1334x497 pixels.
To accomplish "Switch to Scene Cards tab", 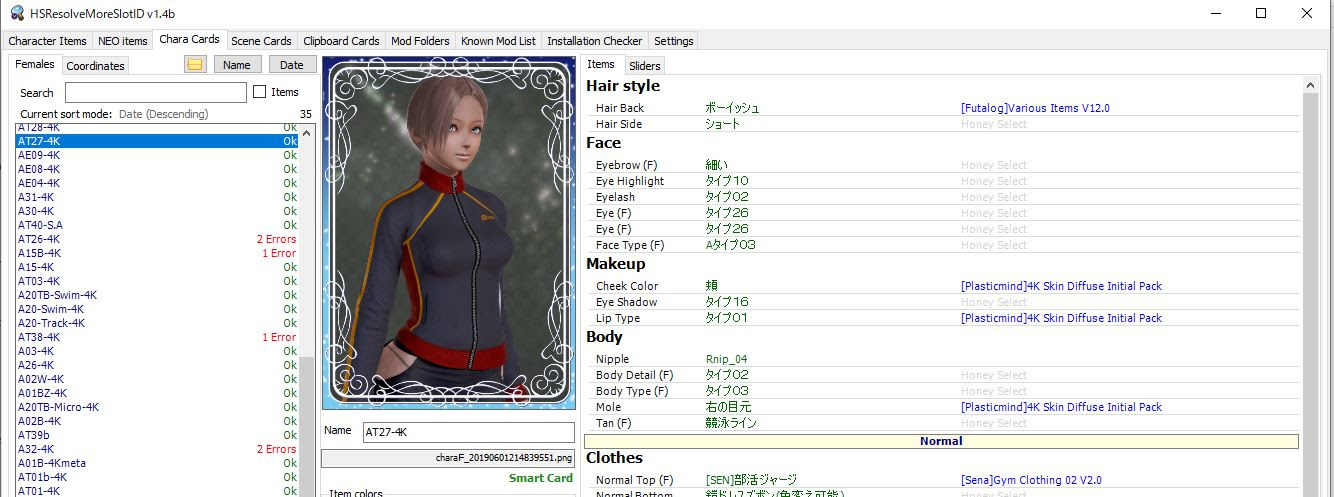I will pyautogui.click(x=261, y=41).
